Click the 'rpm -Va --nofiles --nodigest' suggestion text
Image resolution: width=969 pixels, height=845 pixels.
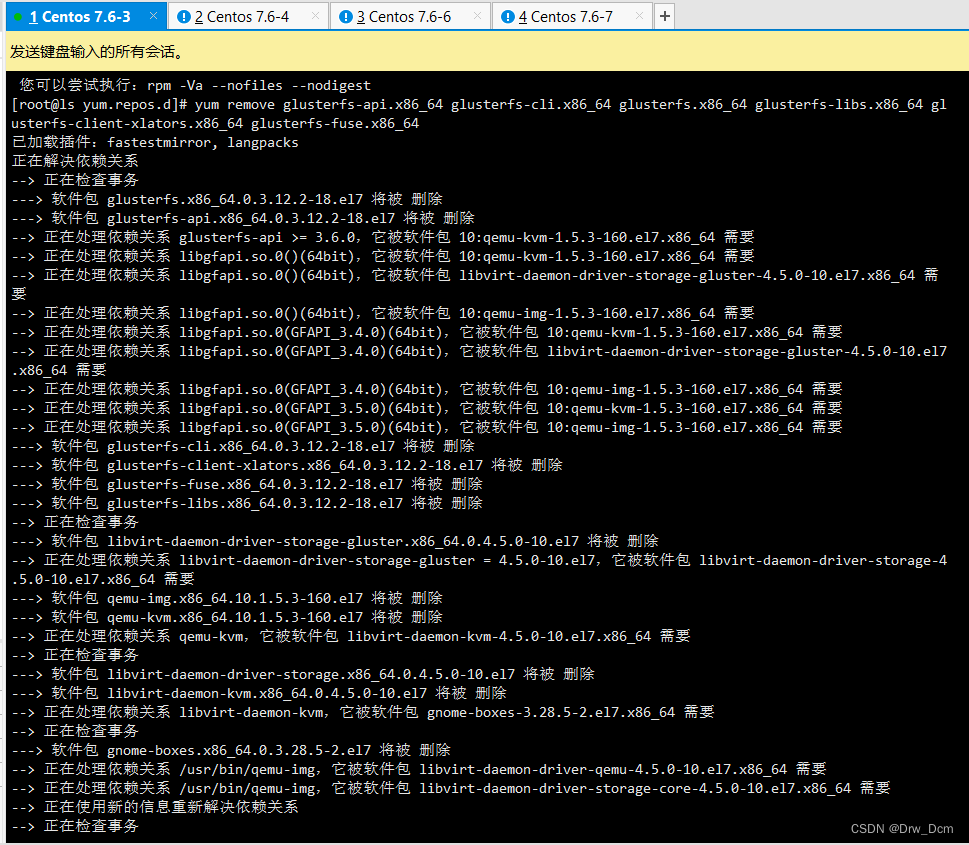pos(259,85)
